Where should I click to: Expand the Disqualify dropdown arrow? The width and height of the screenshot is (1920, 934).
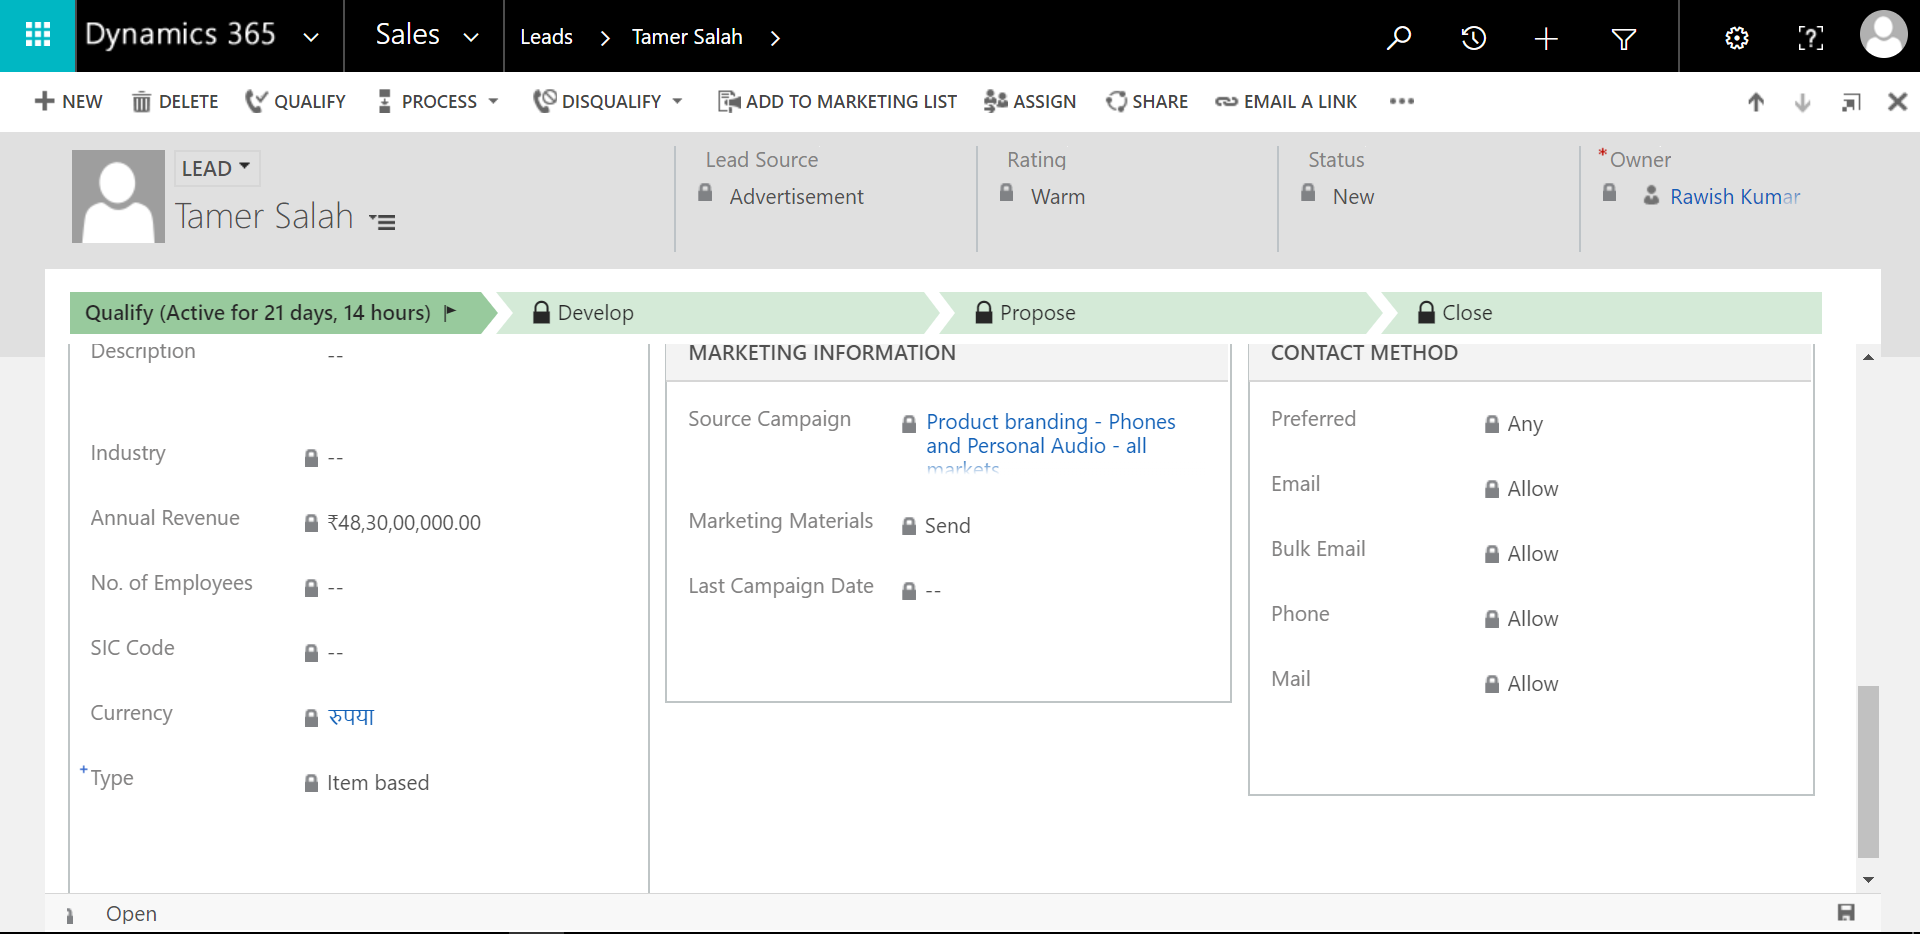[677, 102]
